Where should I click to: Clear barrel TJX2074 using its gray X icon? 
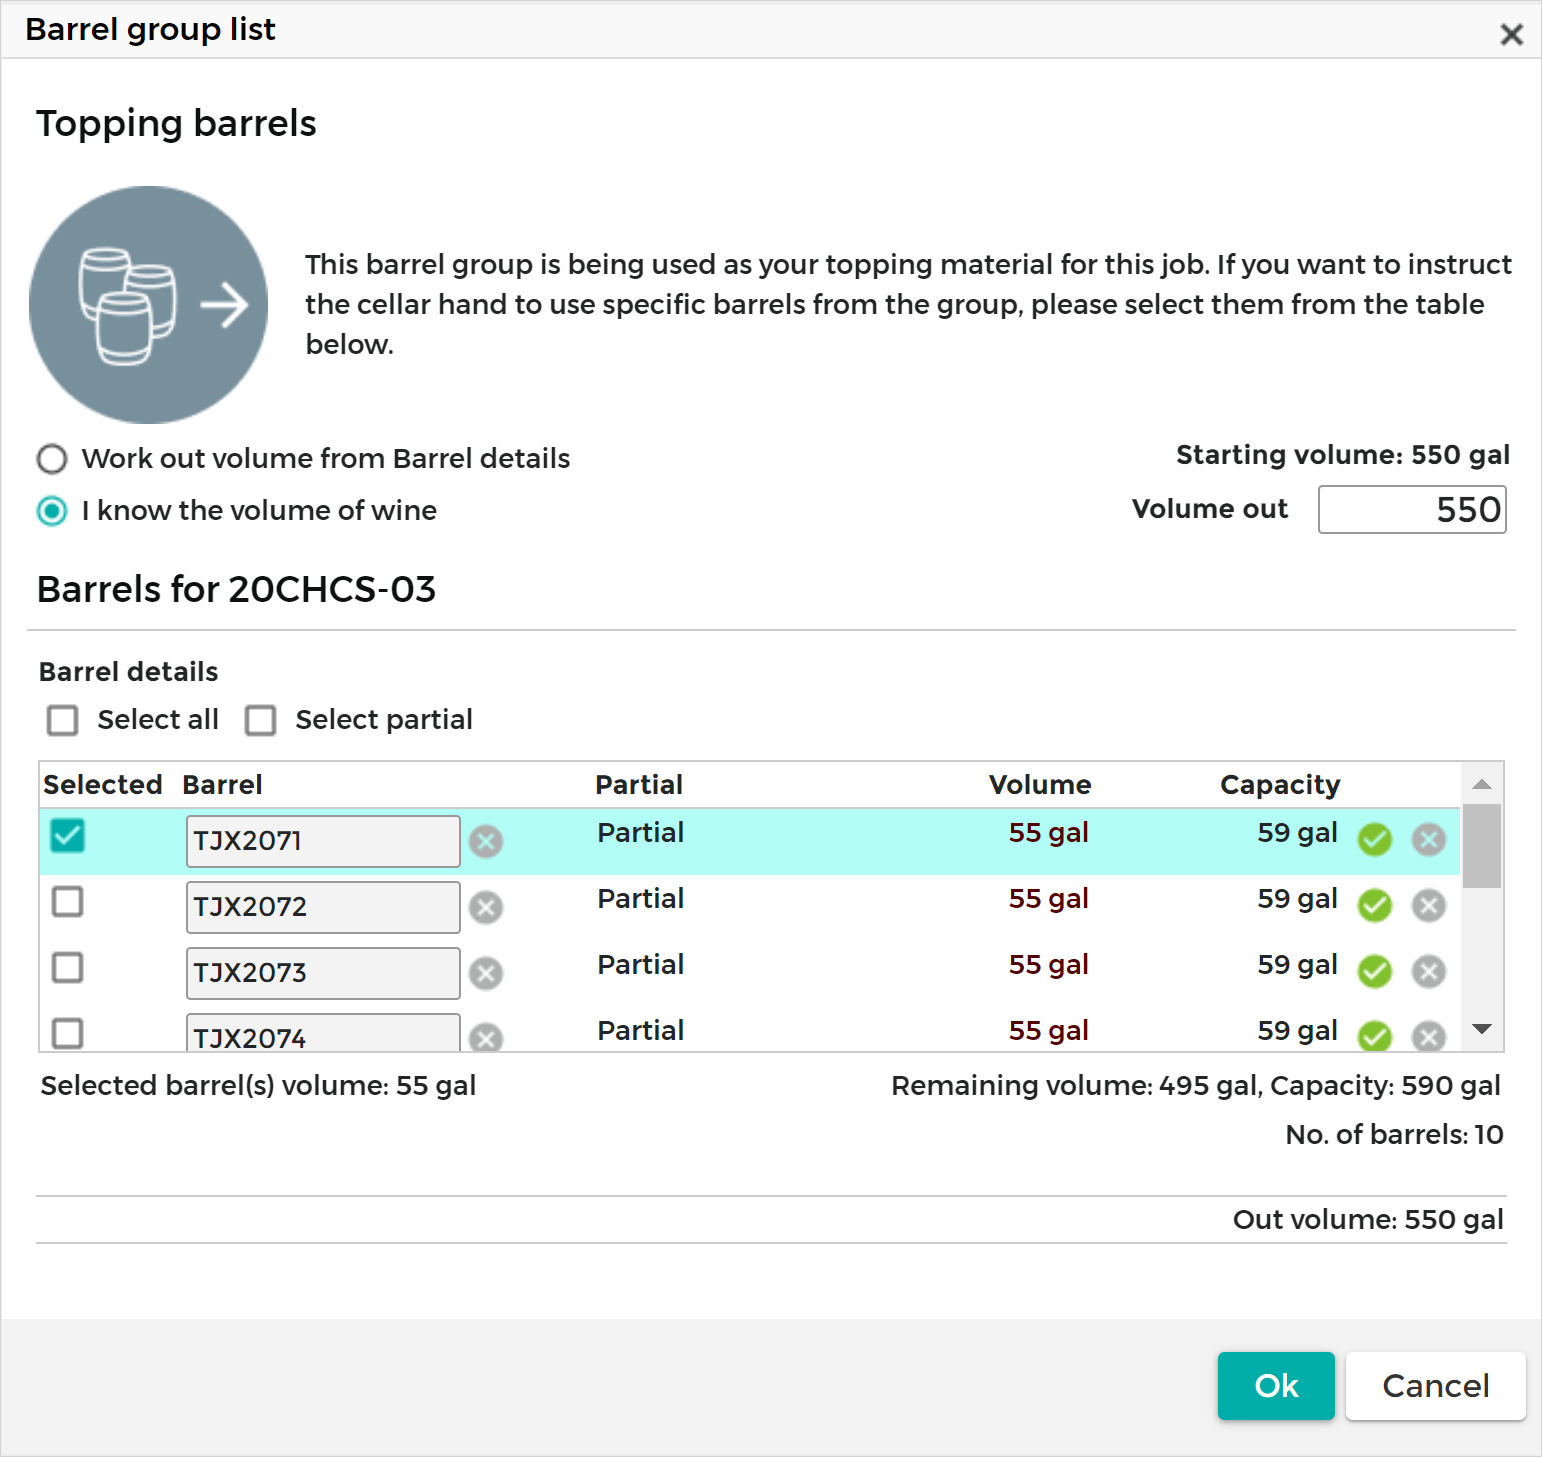pyautogui.click(x=486, y=1038)
